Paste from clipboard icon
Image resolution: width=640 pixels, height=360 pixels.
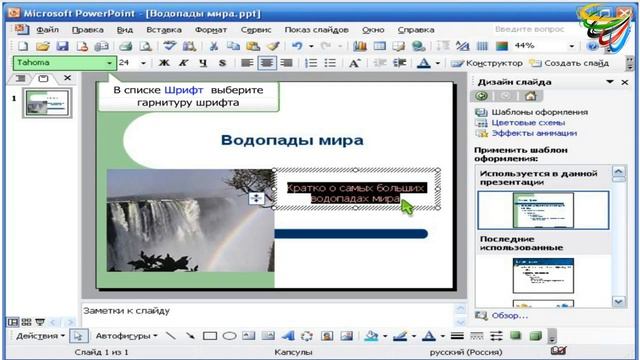click(x=253, y=46)
